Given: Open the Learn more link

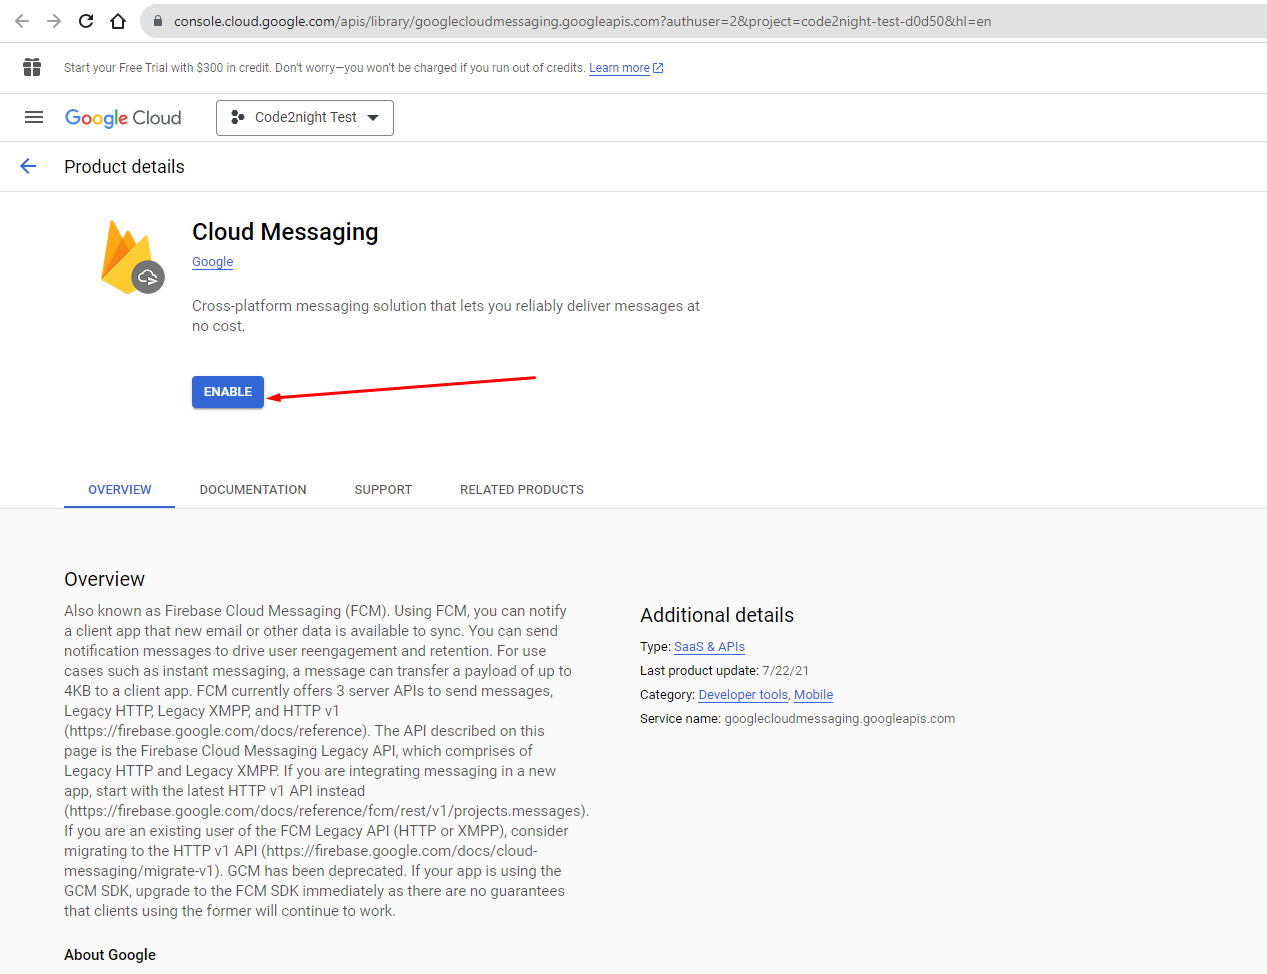Looking at the screenshot, I should click(626, 68).
